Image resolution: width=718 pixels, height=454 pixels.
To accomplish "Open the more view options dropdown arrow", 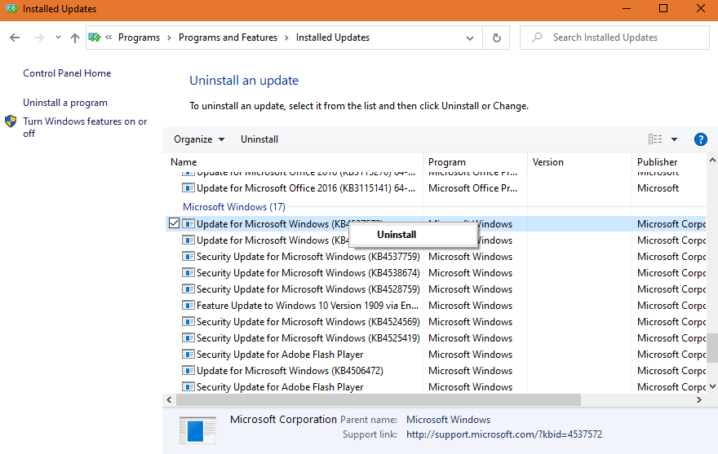I will 674,139.
